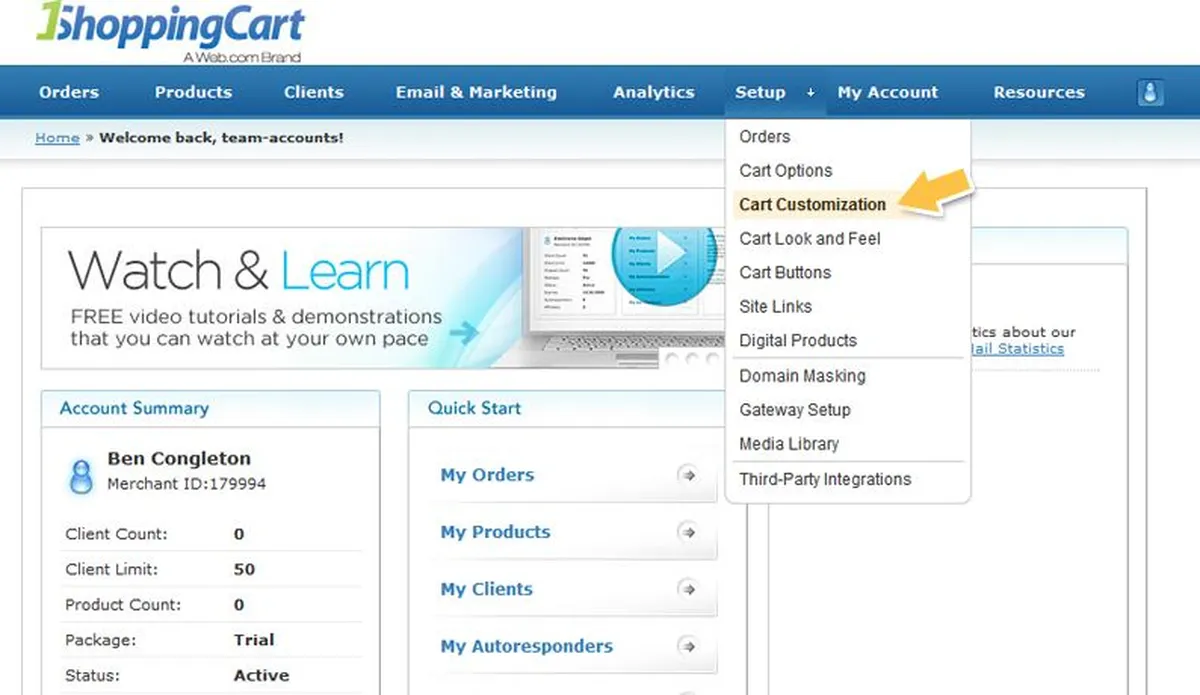Open the Orders navigation menu

pyautogui.click(x=69, y=92)
